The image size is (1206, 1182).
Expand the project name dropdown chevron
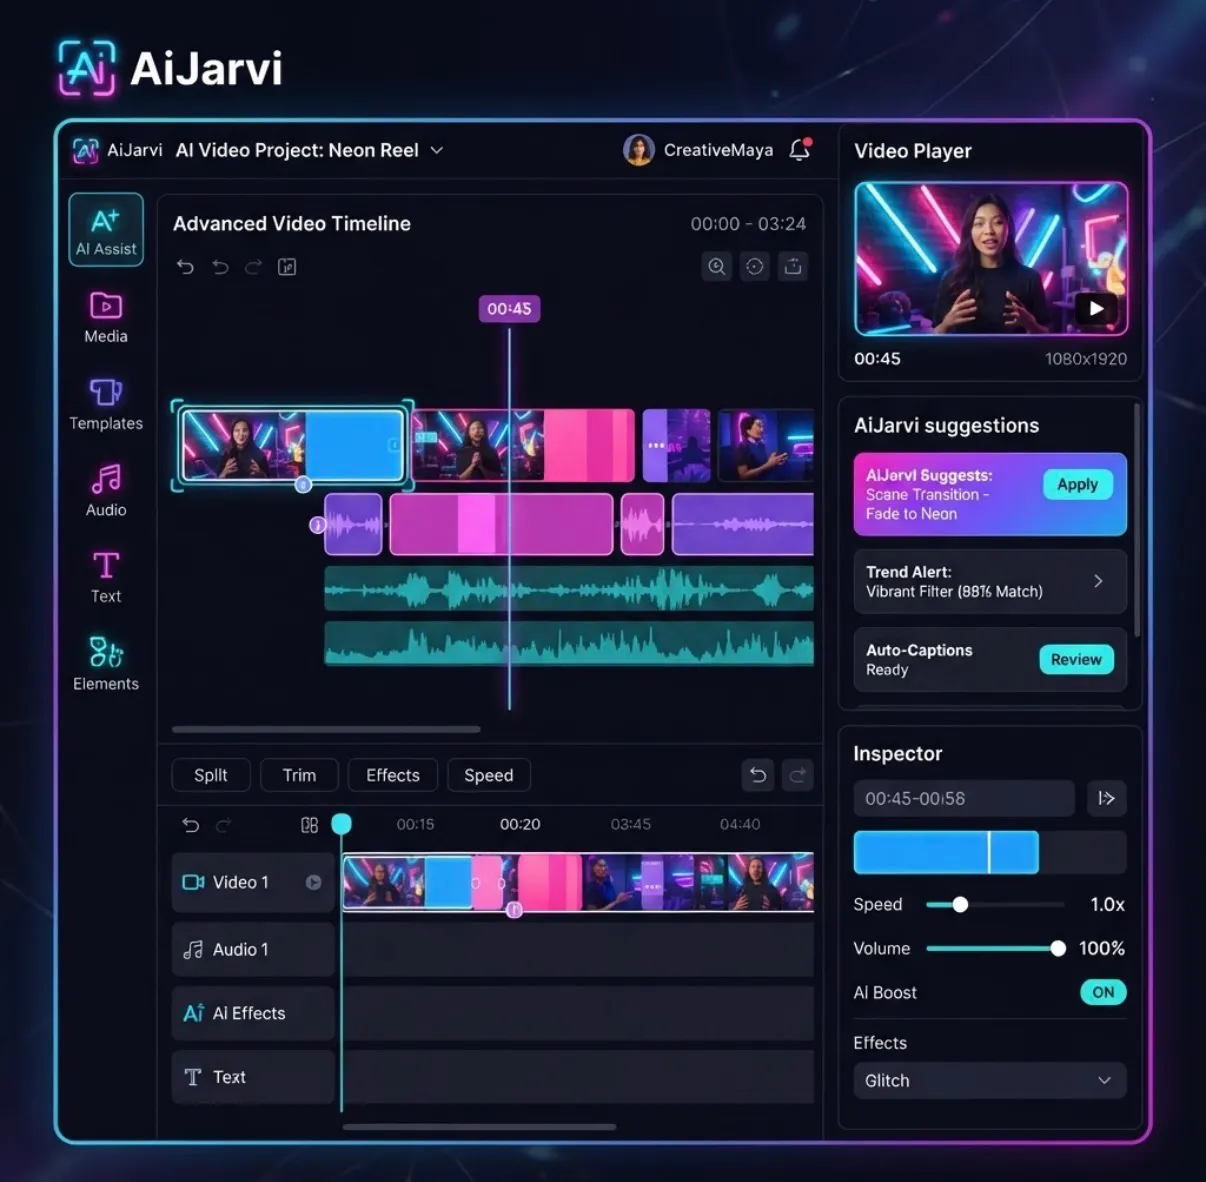[437, 150]
